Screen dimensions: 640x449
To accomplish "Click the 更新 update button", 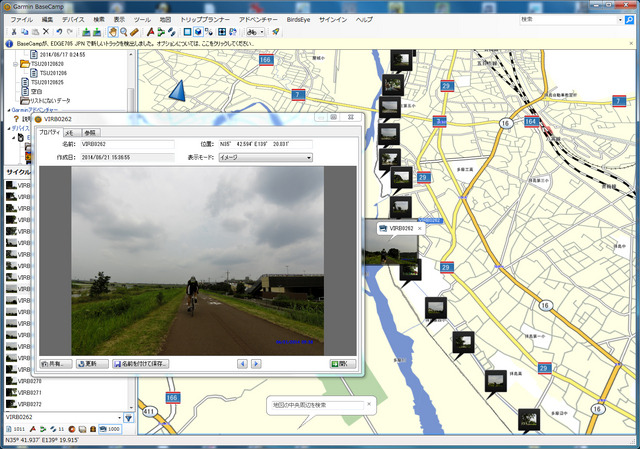I will 92,364.
